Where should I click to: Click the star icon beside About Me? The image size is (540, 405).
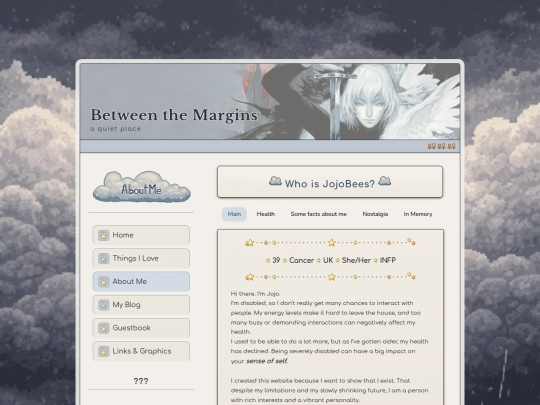click(104, 282)
